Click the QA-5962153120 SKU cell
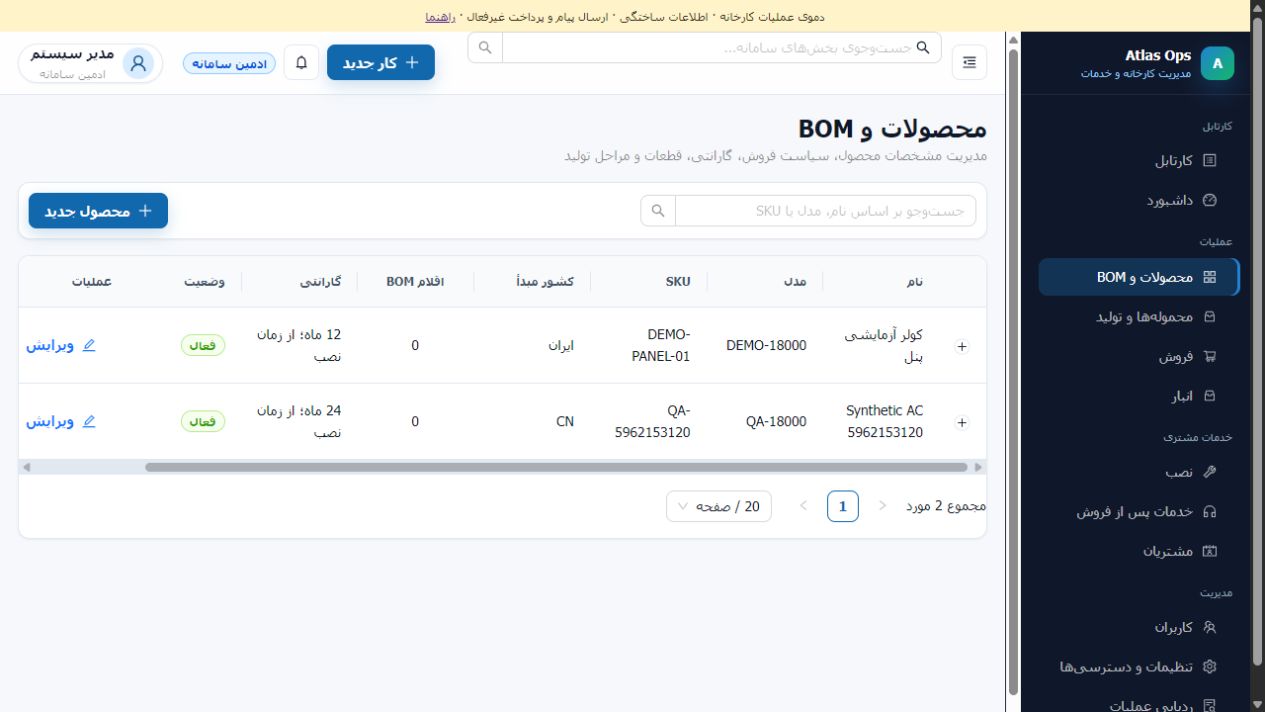The image size is (1265, 712). pos(649,422)
